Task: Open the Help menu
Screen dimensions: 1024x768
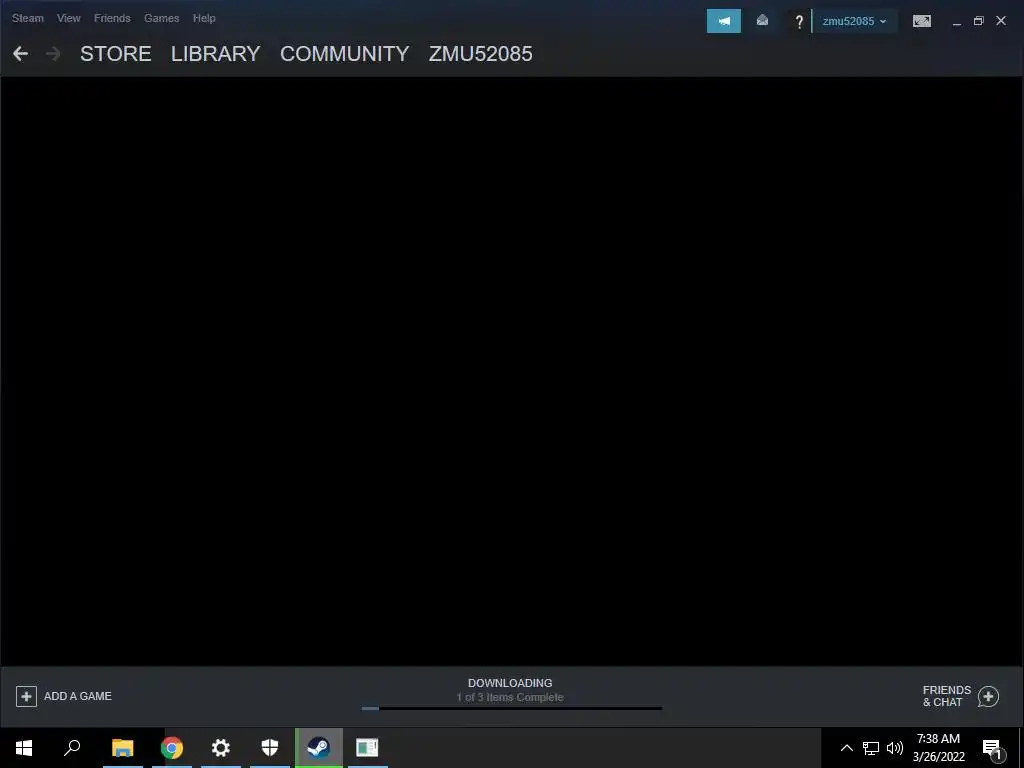Action: pos(204,18)
